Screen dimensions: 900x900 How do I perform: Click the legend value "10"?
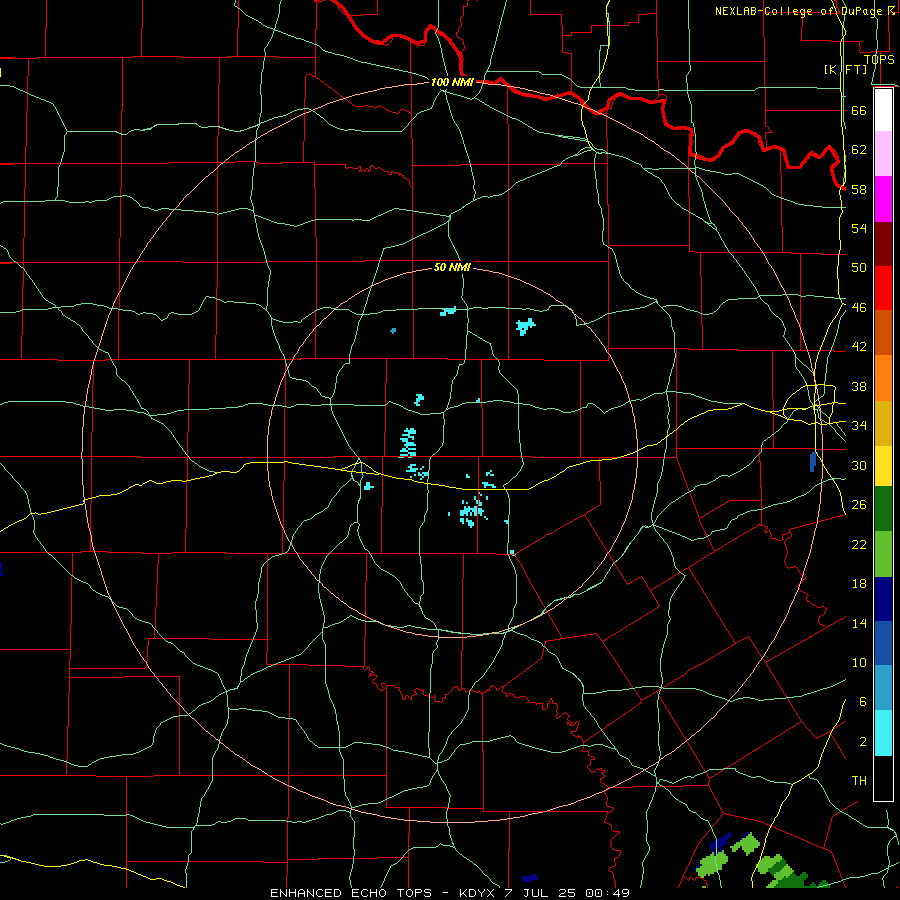point(859,662)
